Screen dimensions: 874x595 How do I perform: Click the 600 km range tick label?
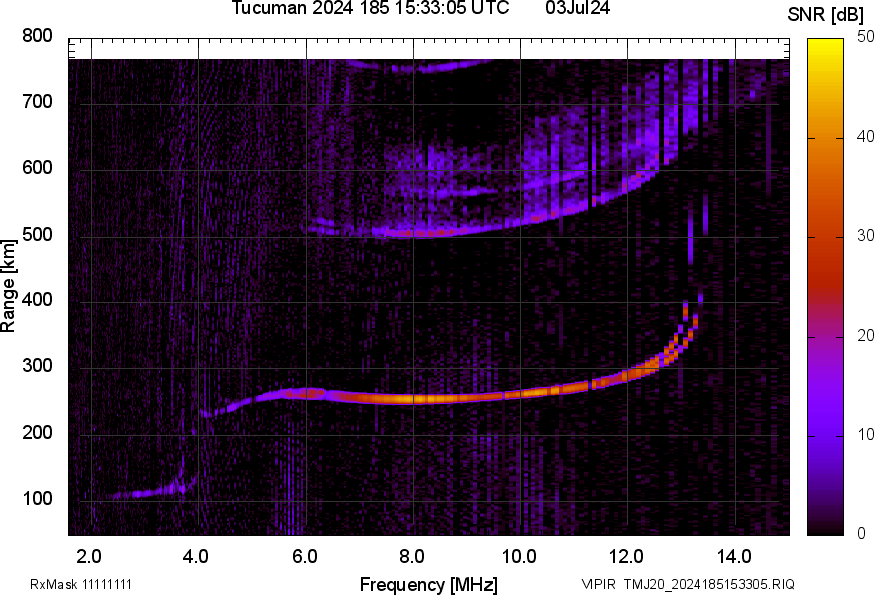(x=37, y=167)
